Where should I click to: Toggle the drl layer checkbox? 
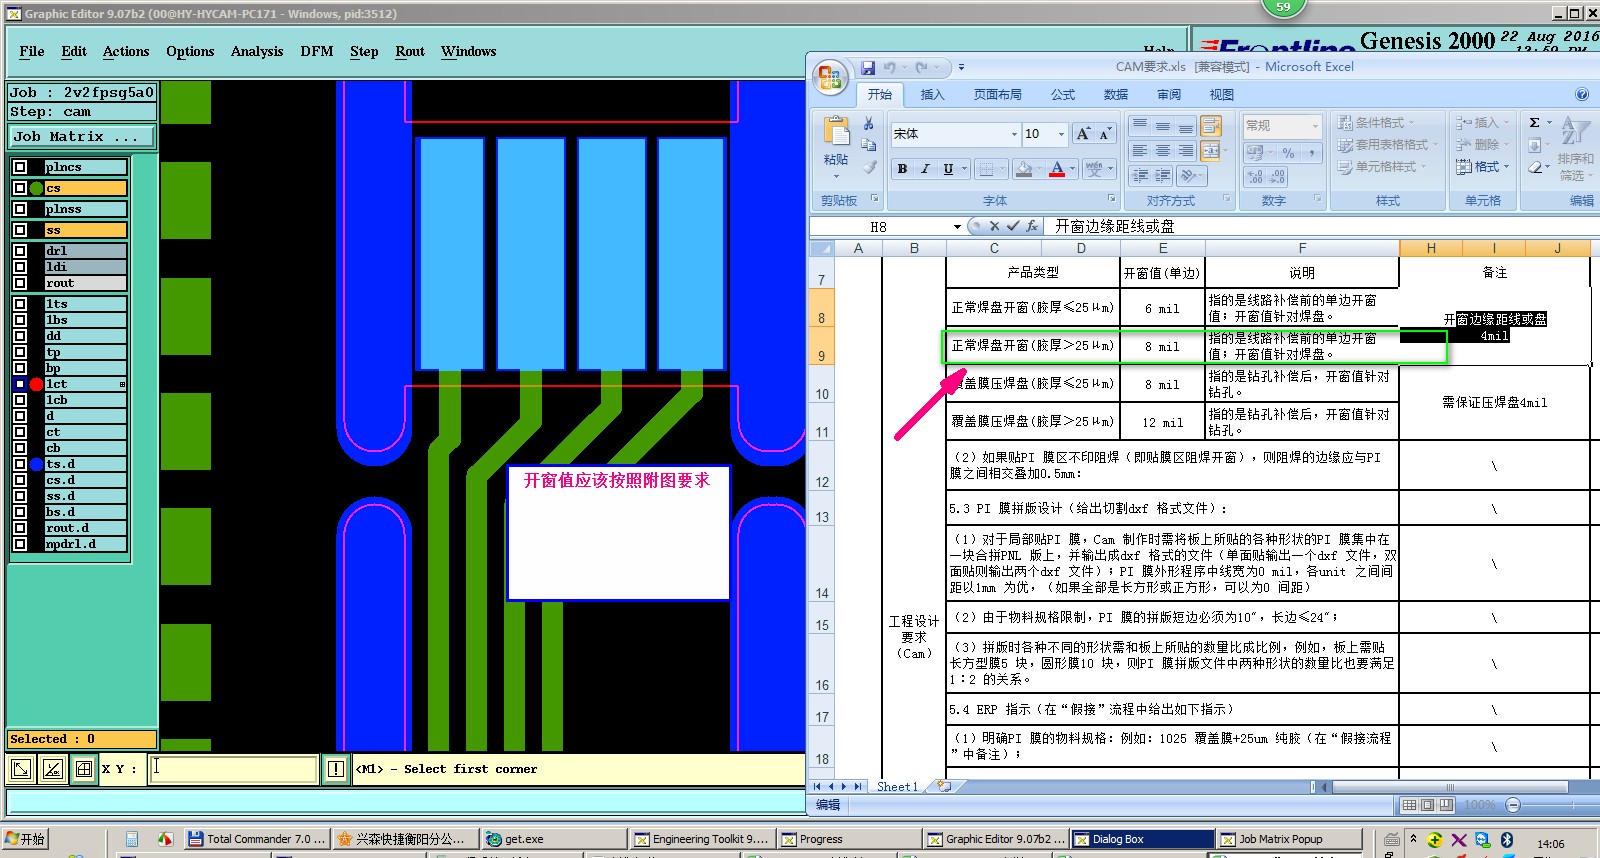tap(20, 251)
